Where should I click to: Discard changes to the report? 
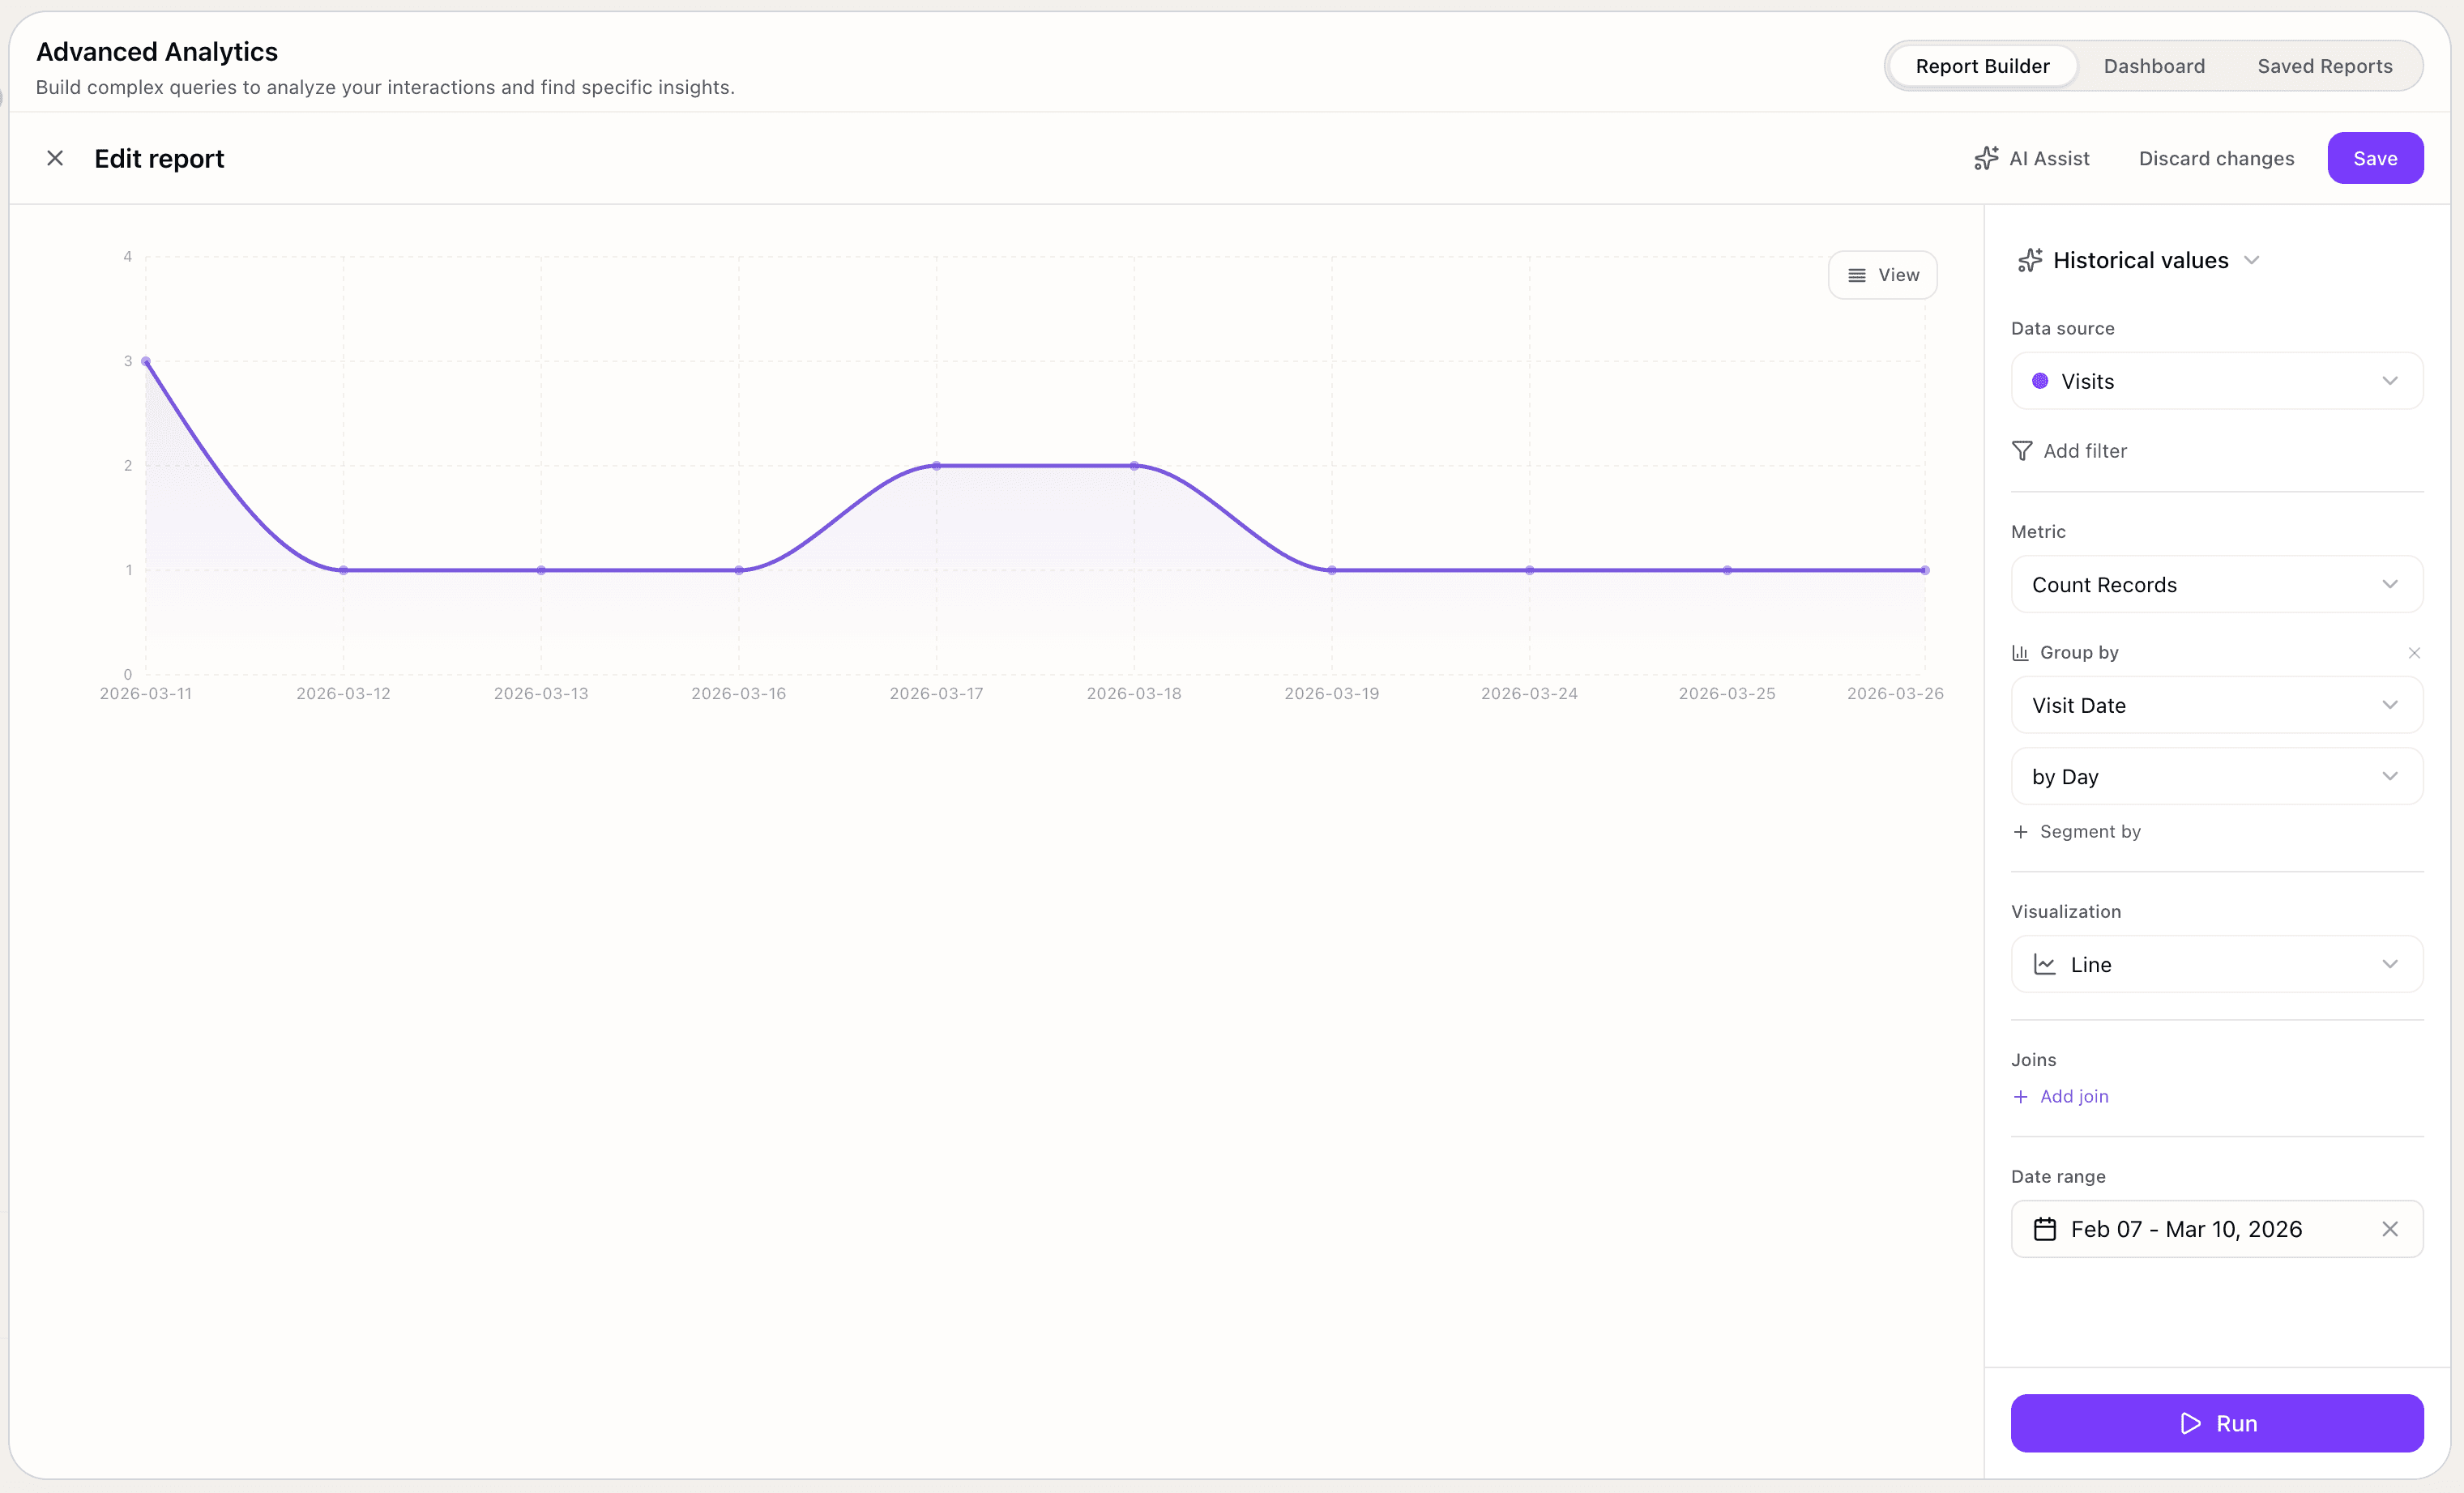(x=2216, y=158)
